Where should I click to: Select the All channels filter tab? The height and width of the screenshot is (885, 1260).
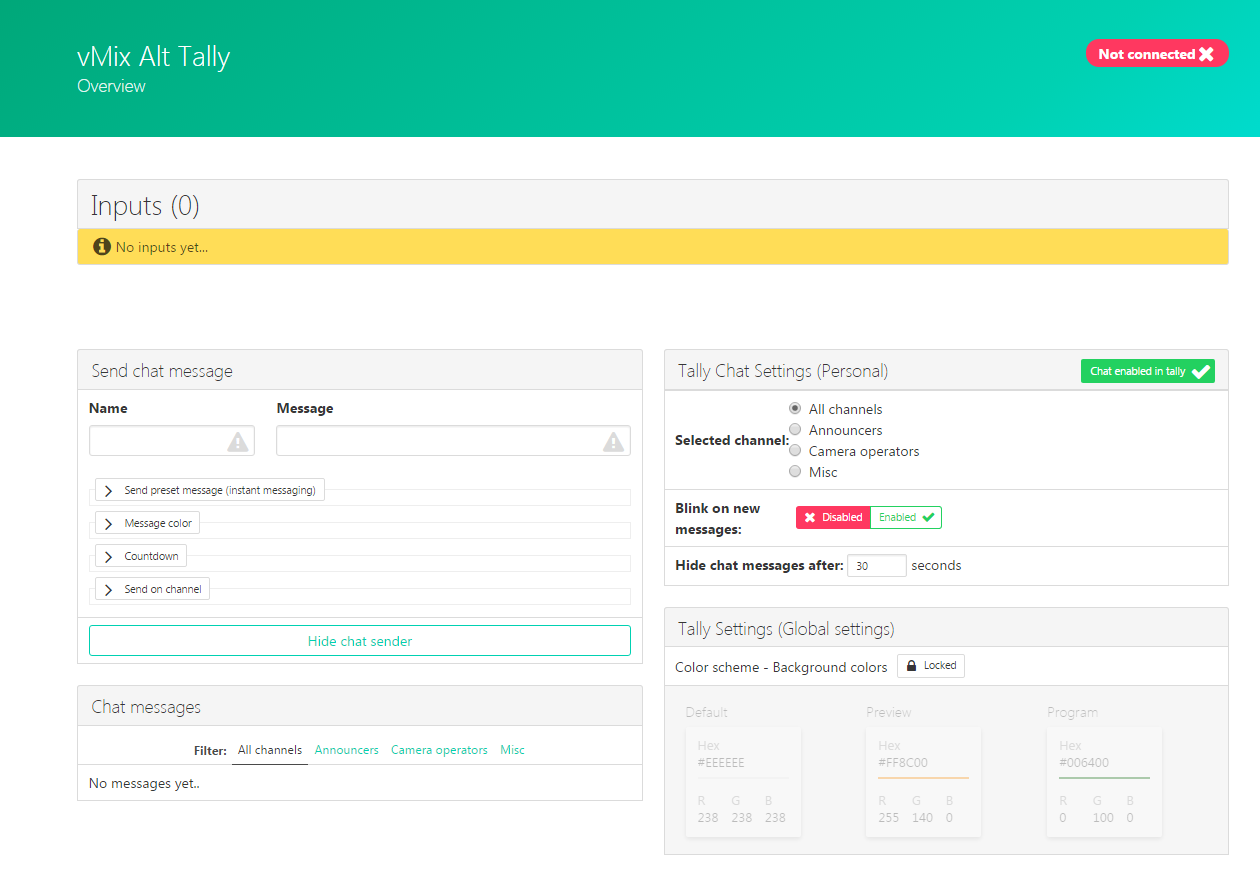(x=270, y=750)
